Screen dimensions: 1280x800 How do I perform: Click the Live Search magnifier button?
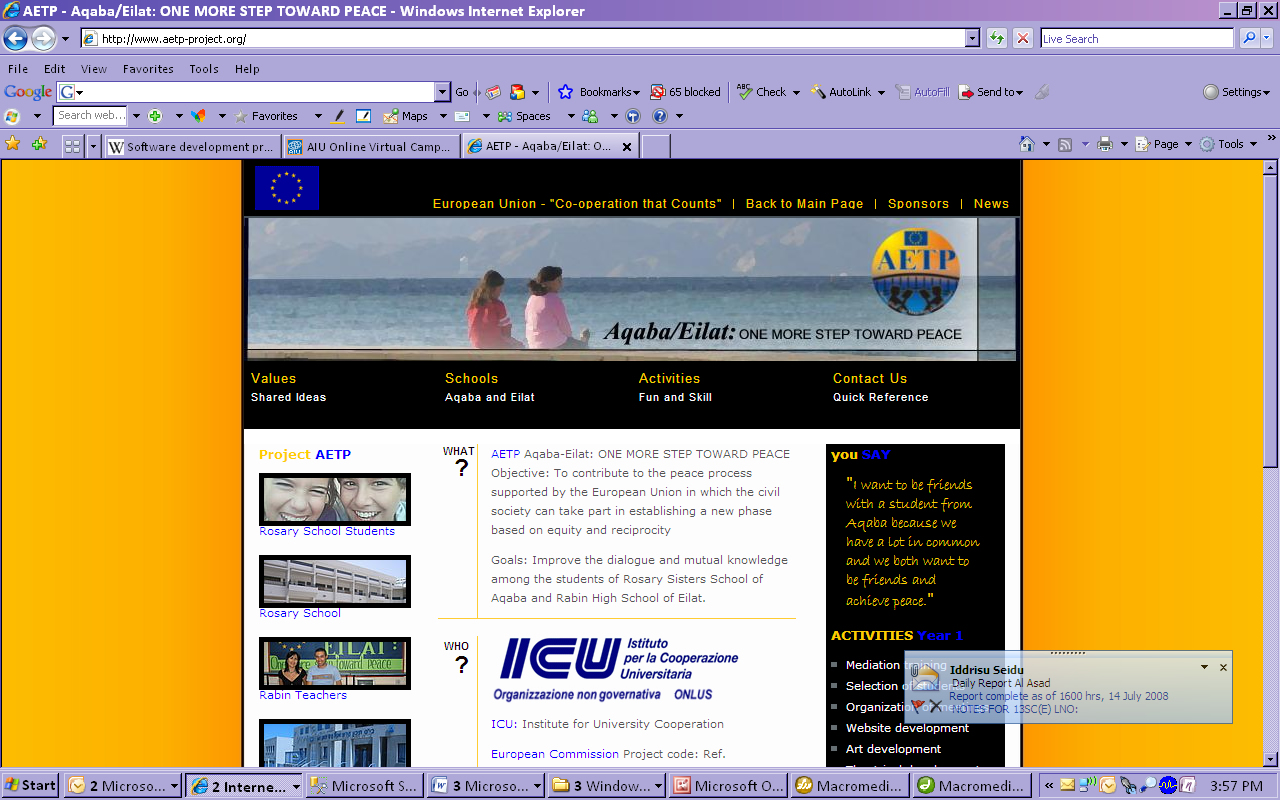(x=1248, y=38)
